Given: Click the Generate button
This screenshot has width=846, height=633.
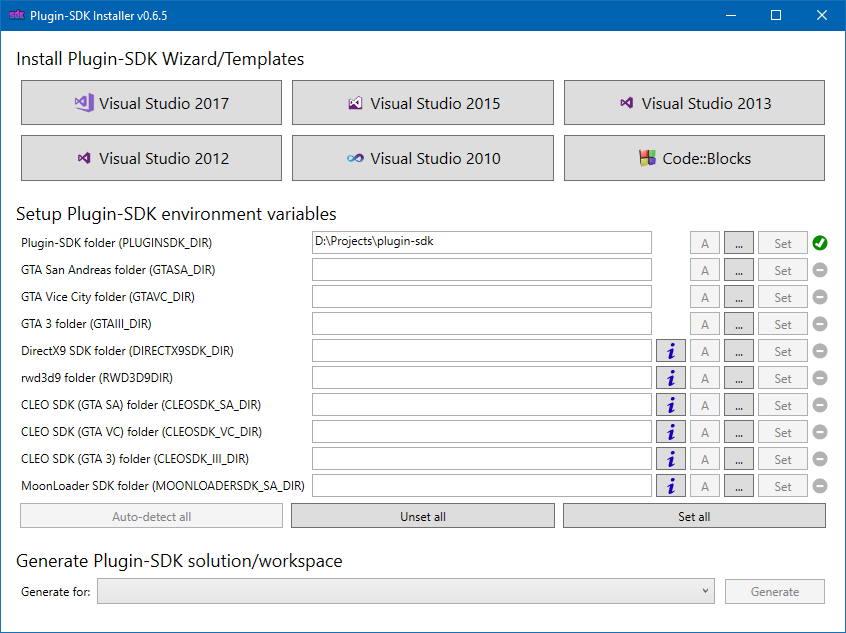Looking at the screenshot, I should (x=775, y=591).
